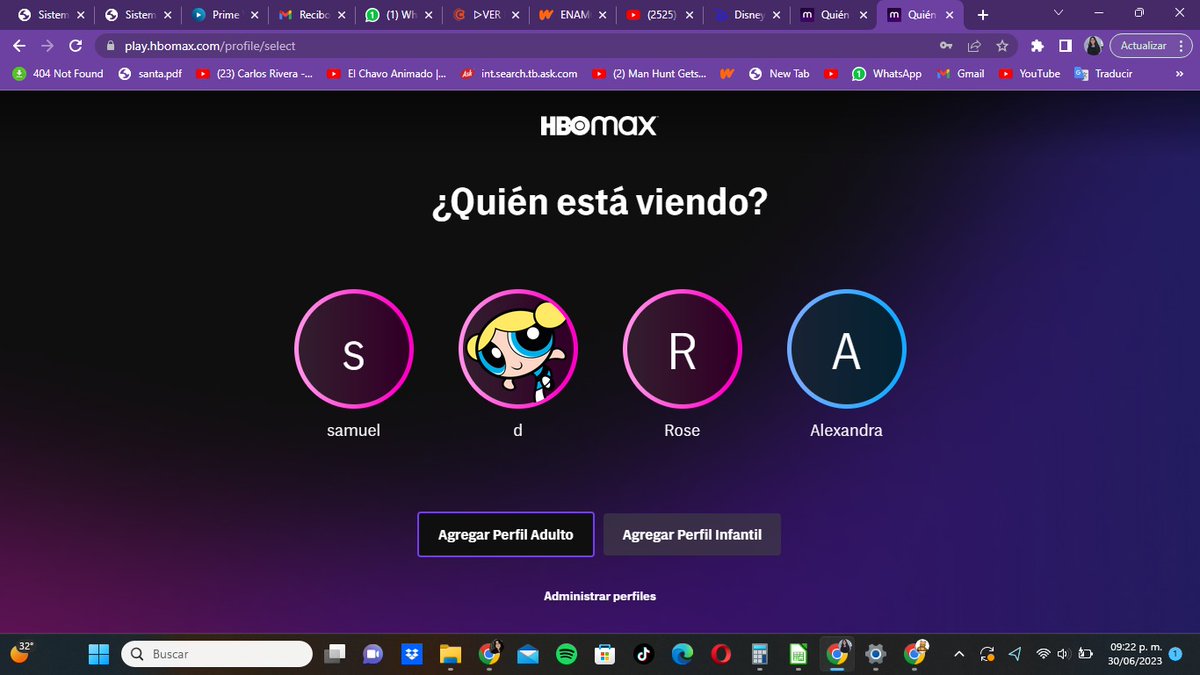
Task: Switch to the Prime Video tab
Action: click(220, 14)
